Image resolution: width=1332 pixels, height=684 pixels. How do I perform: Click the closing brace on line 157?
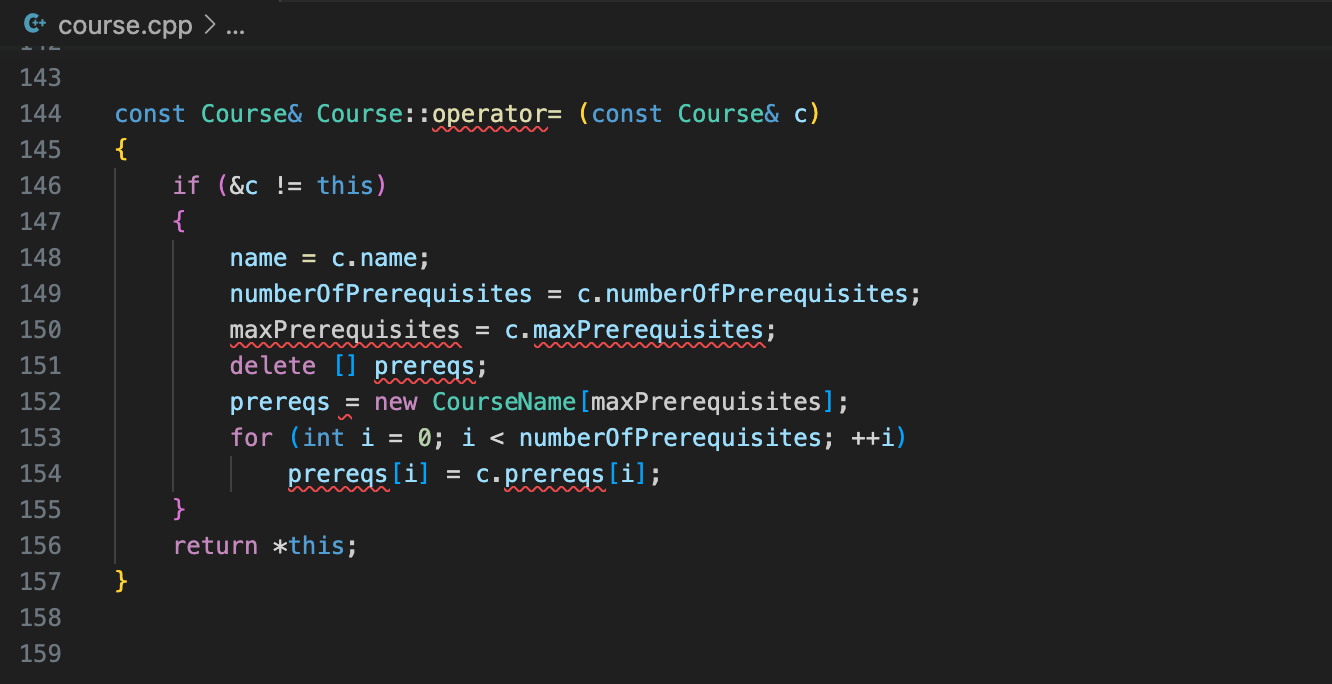point(120,581)
